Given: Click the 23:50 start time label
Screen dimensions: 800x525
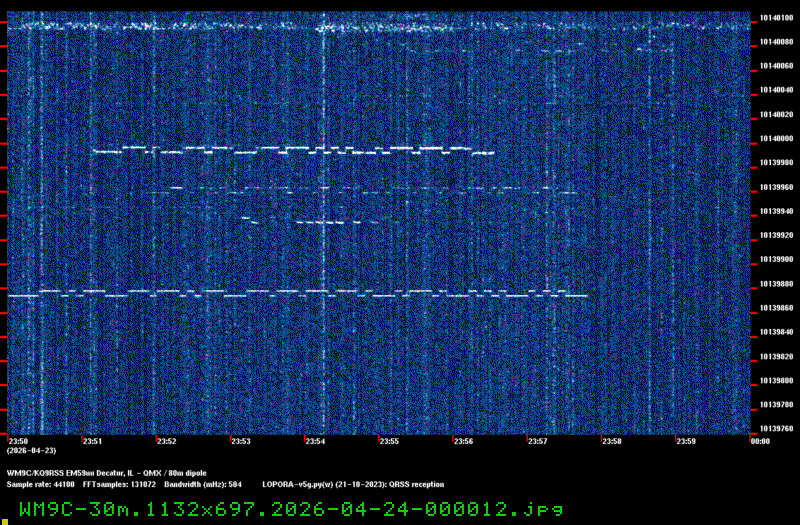Looking at the screenshot, I should click(18, 441).
